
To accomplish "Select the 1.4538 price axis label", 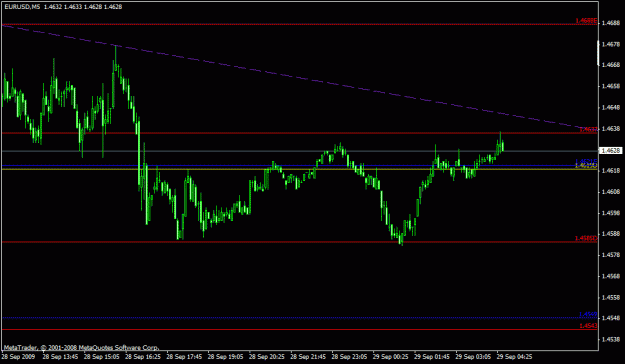I will click(x=611, y=340).
